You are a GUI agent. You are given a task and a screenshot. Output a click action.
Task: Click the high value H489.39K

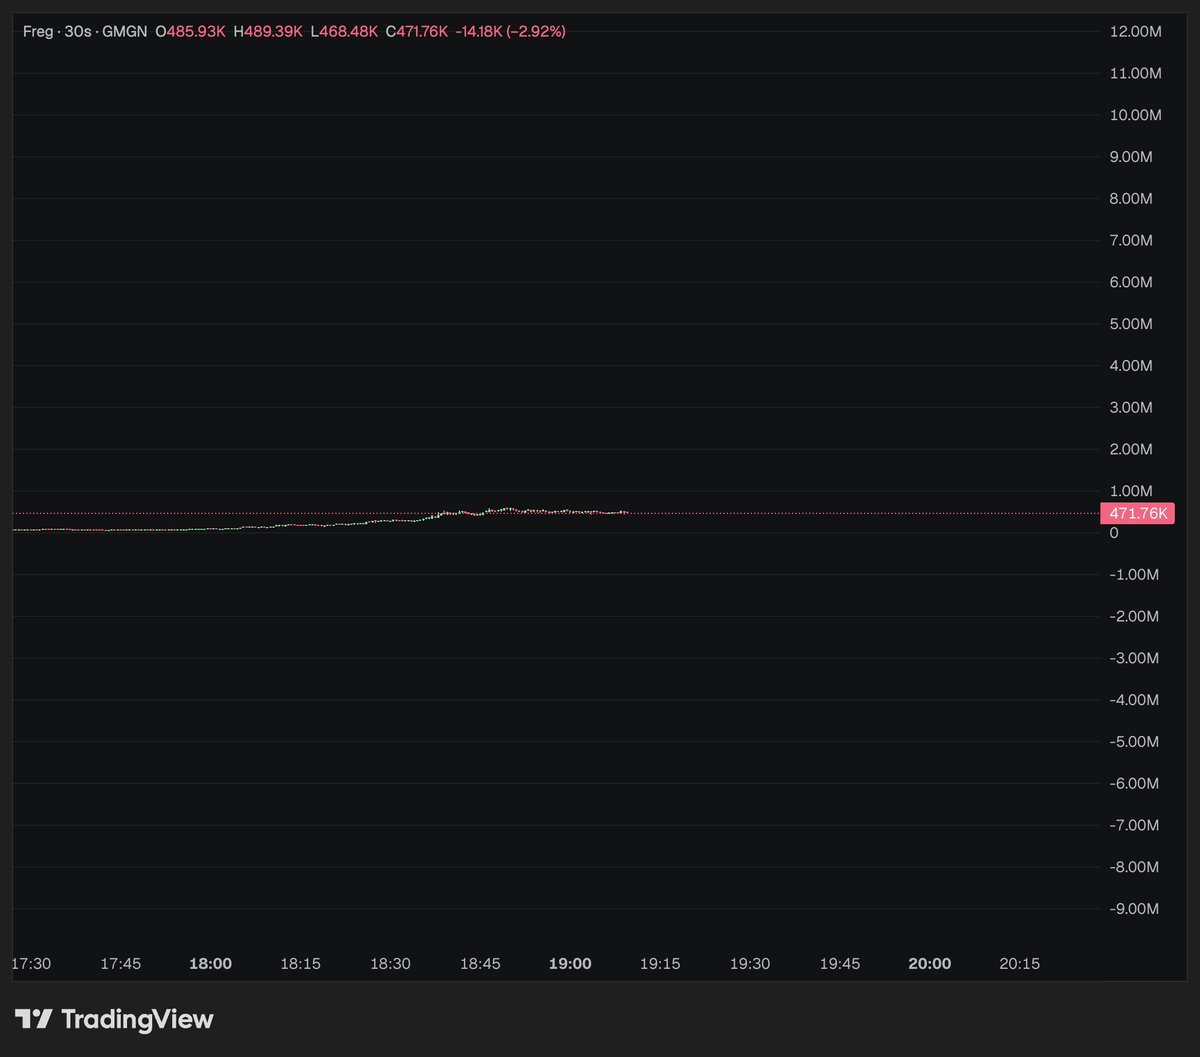pyautogui.click(x=268, y=32)
